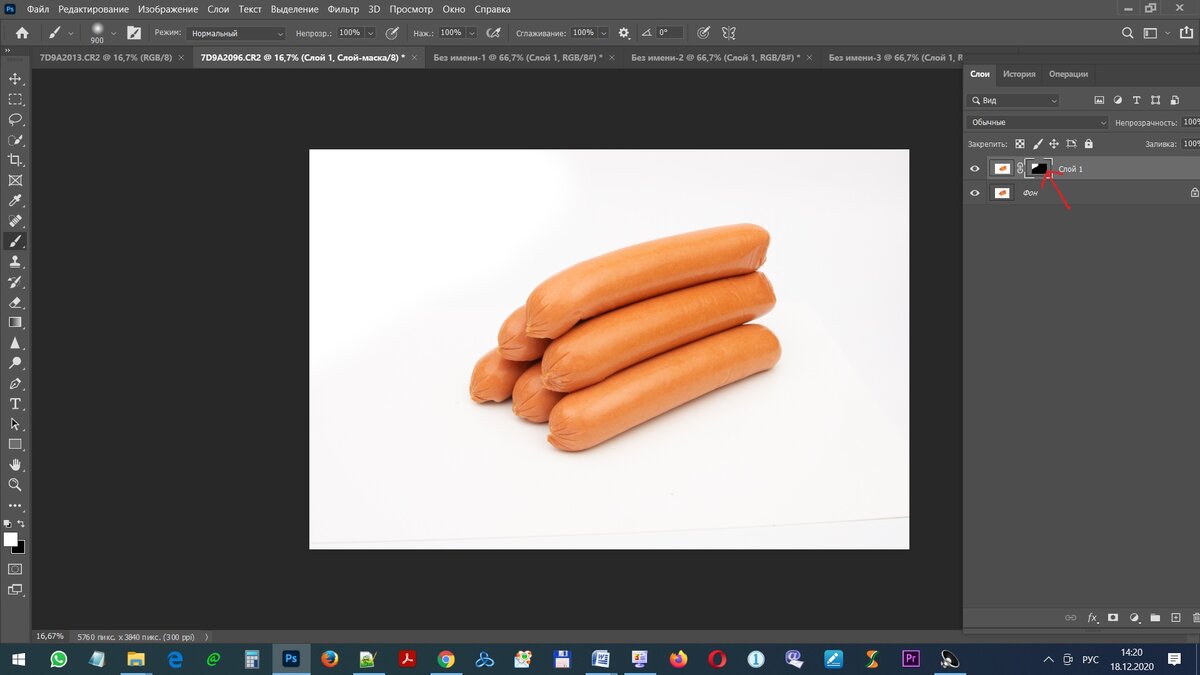This screenshot has width=1200, height=675.
Task: Open the Обычные layer blend mode dropdown
Action: point(1038,122)
